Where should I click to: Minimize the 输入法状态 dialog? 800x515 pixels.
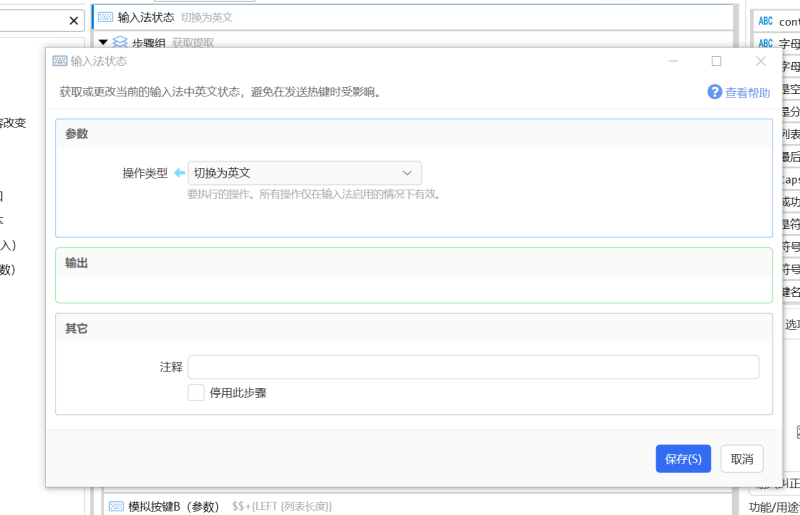(x=673, y=61)
